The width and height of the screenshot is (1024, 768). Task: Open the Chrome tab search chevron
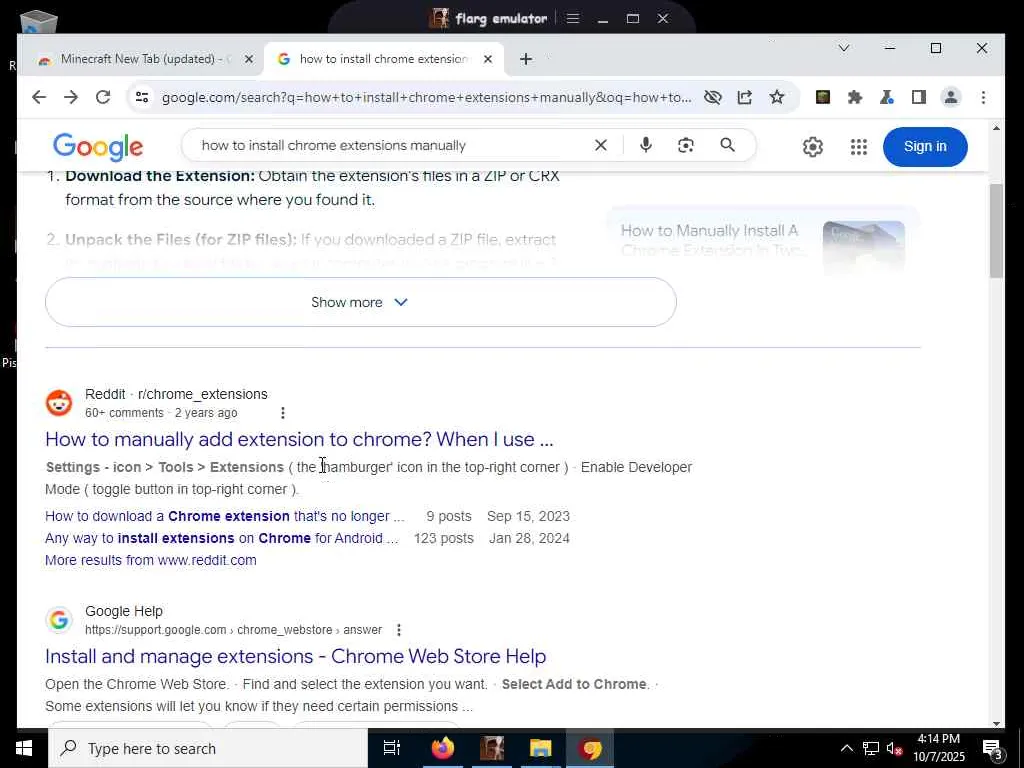(x=844, y=48)
